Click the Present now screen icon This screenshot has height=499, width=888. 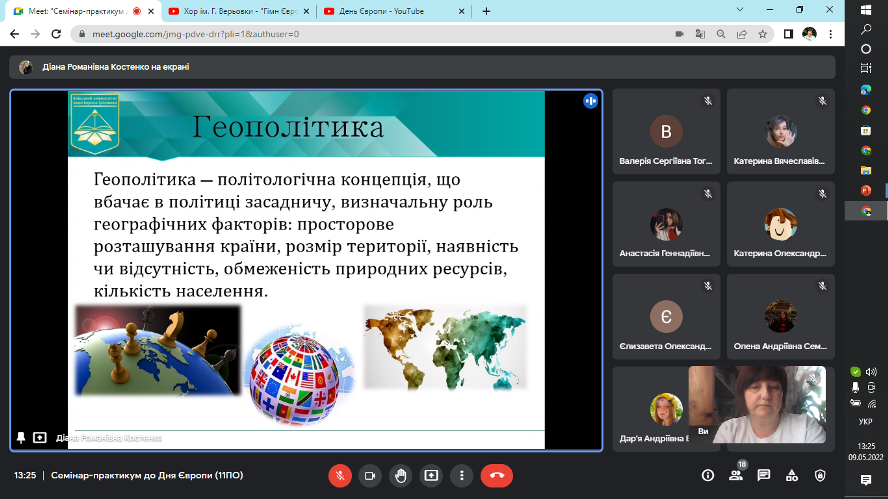click(431, 475)
